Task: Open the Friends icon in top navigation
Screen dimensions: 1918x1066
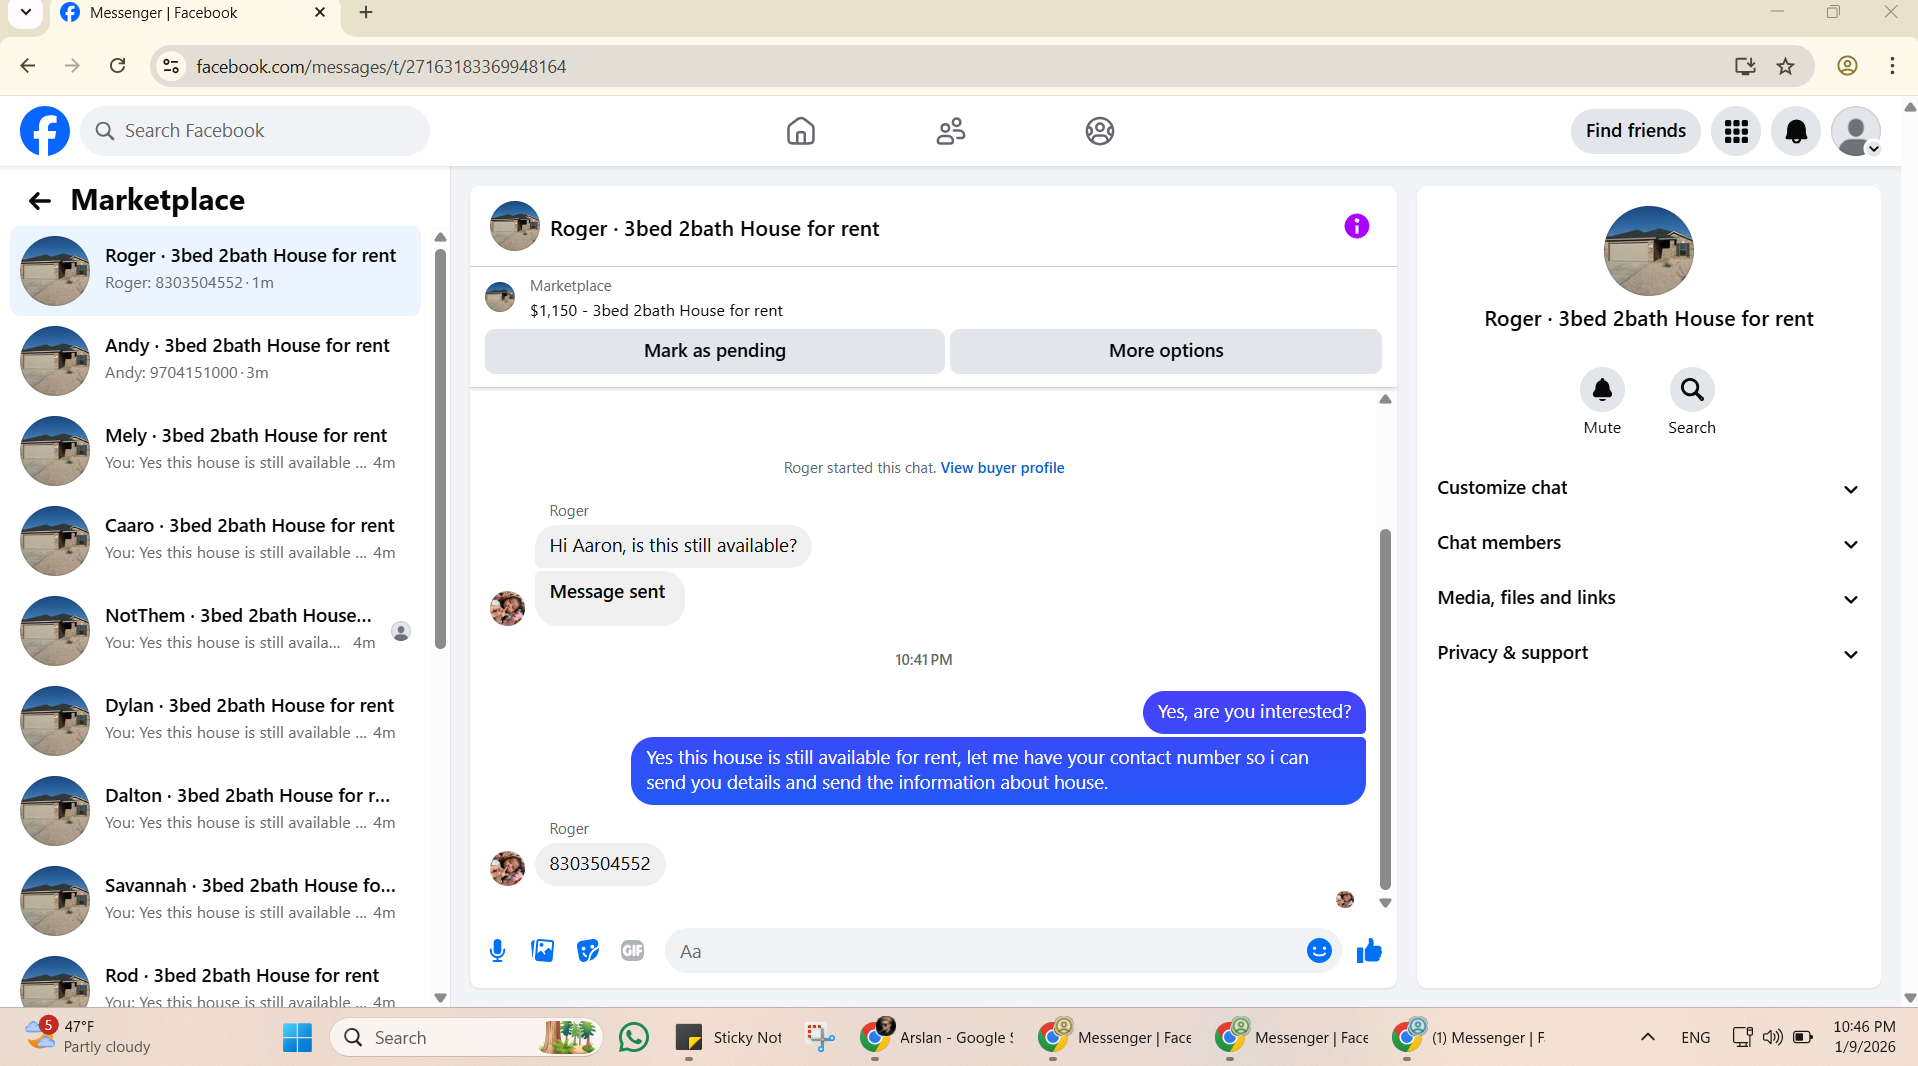Action: 950,131
